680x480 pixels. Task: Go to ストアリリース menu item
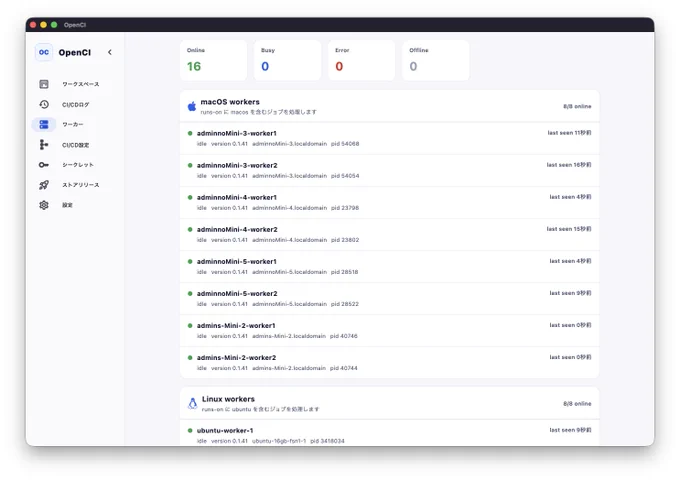(x=81, y=185)
